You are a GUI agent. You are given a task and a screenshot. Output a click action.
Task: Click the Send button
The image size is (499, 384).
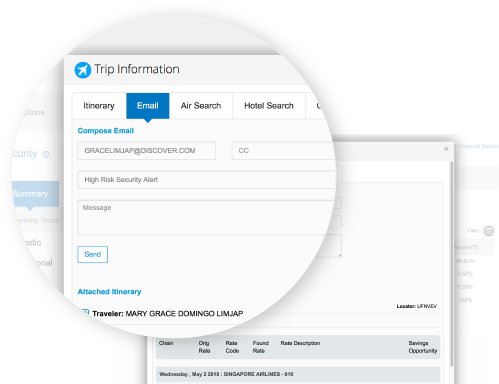(93, 254)
